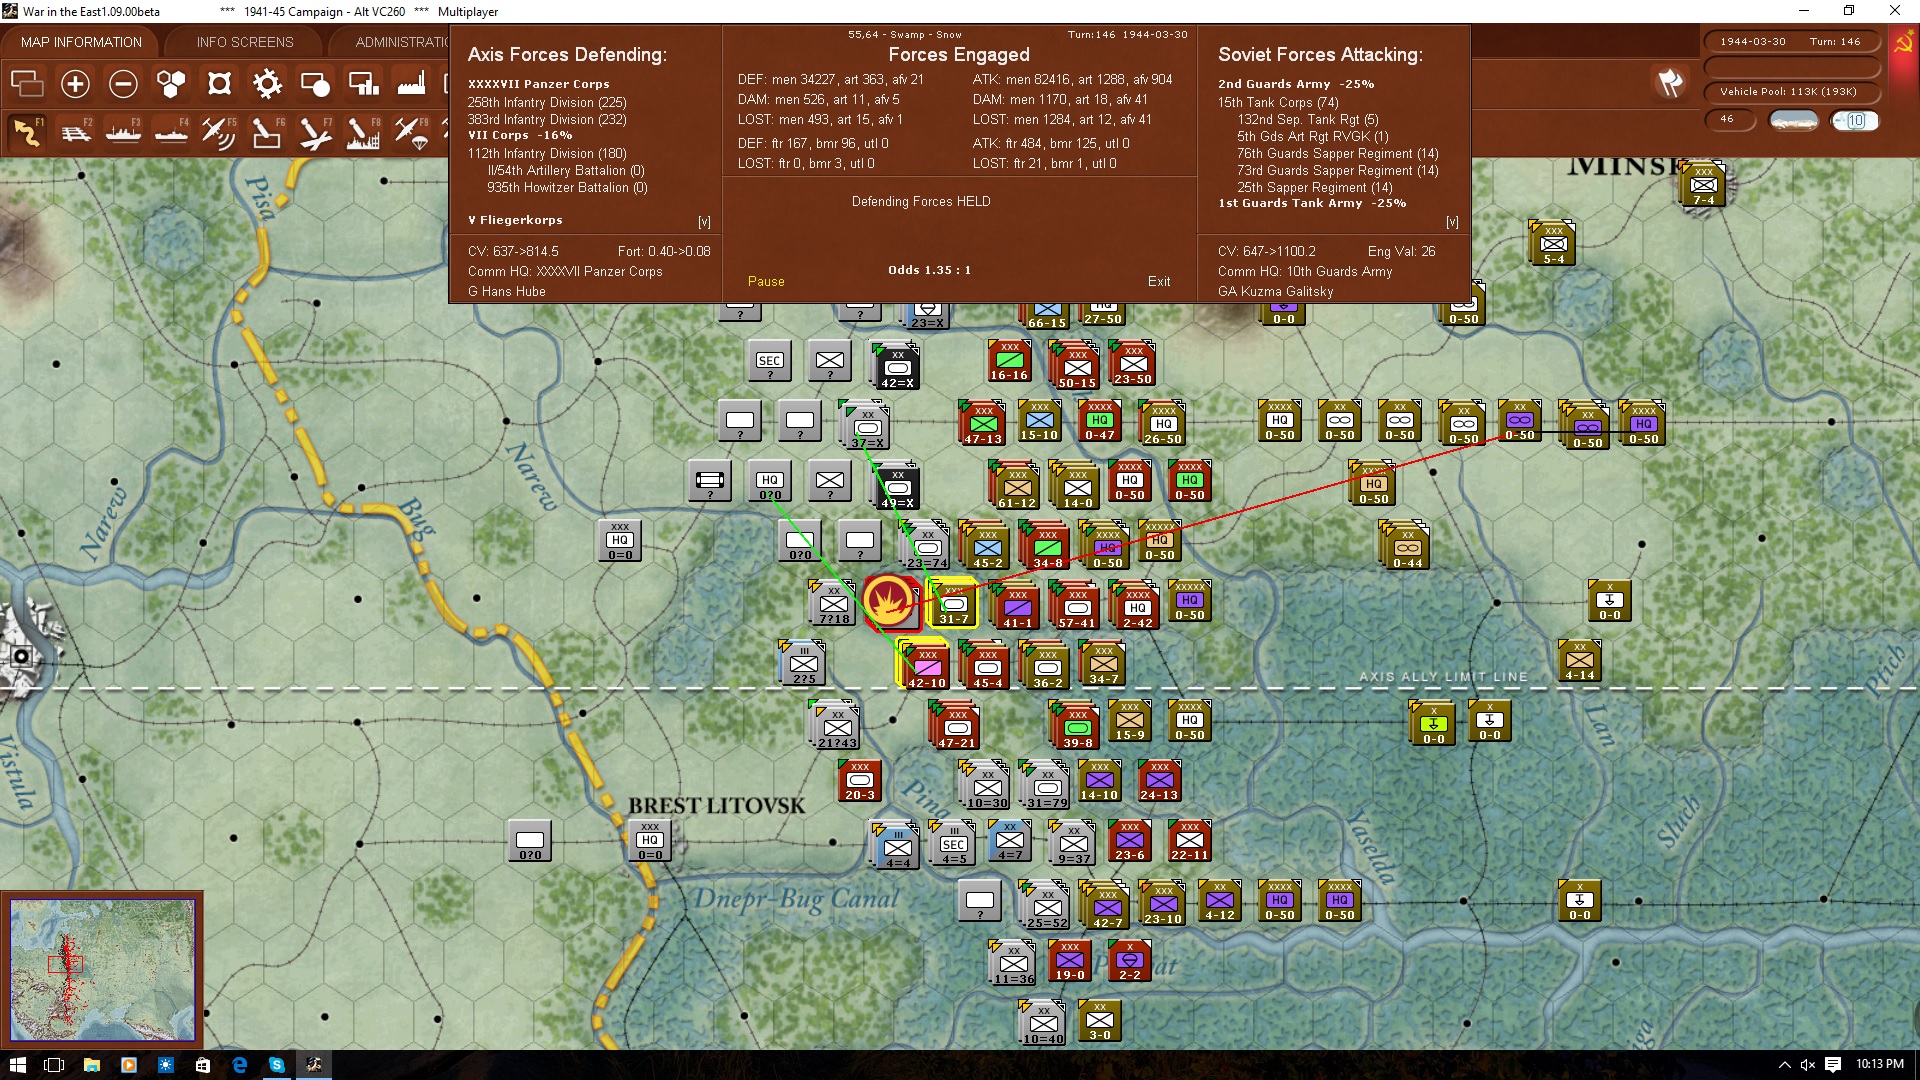Open the Windows Start menu
The width and height of the screenshot is (1920, 1080).
click(x=17, y=1065)
